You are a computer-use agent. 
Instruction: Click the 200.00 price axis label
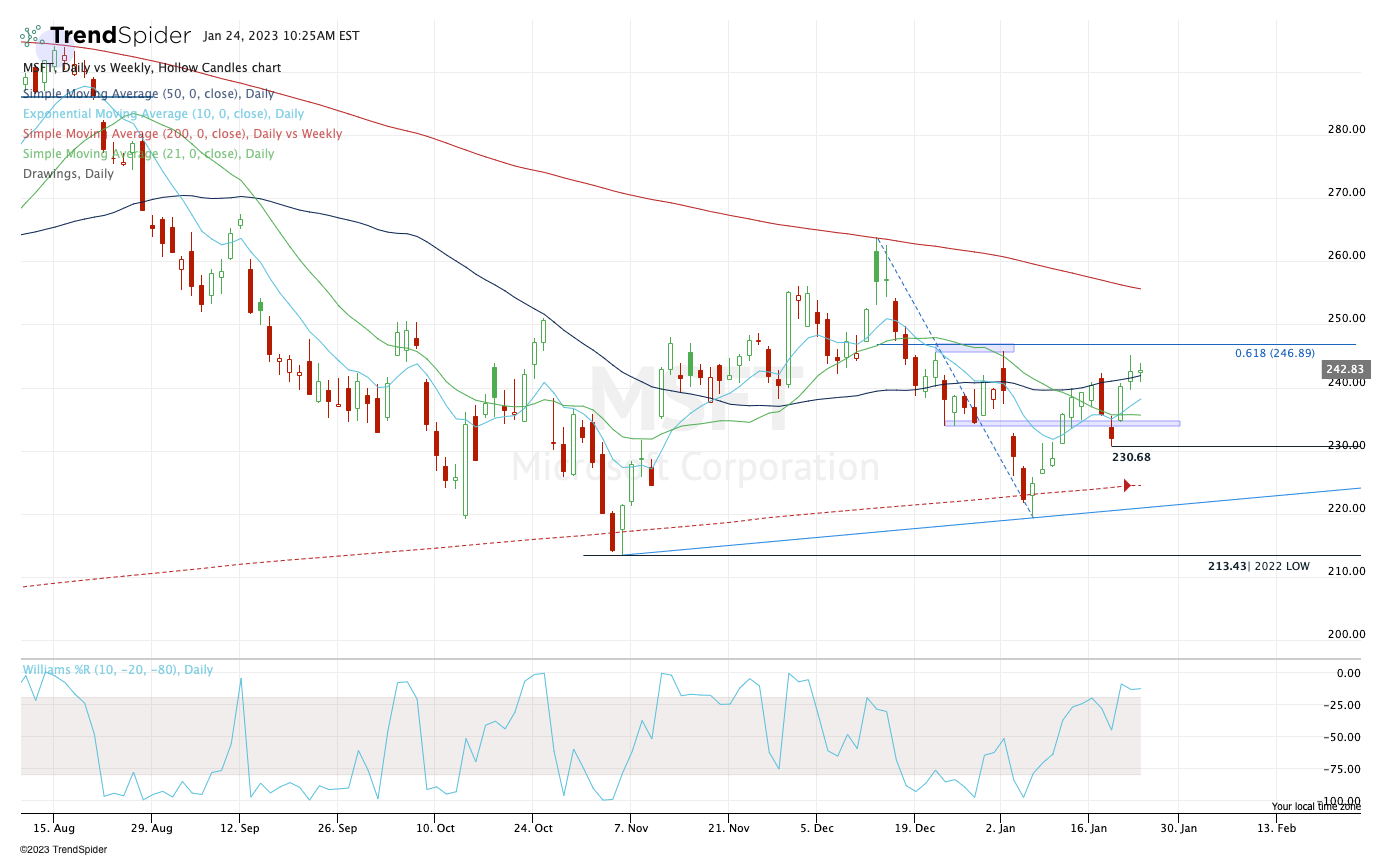1346,634
